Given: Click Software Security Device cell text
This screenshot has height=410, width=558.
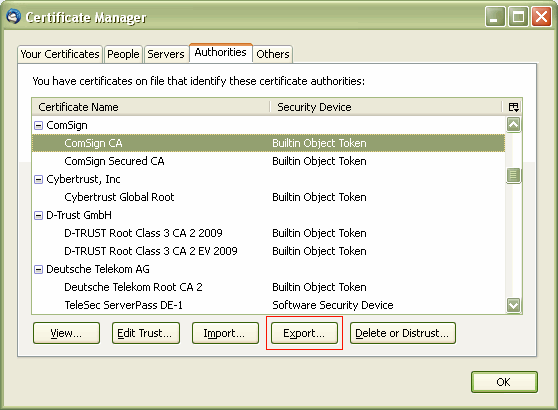Looking at the screenshot, I should click(x=333, y=305).
